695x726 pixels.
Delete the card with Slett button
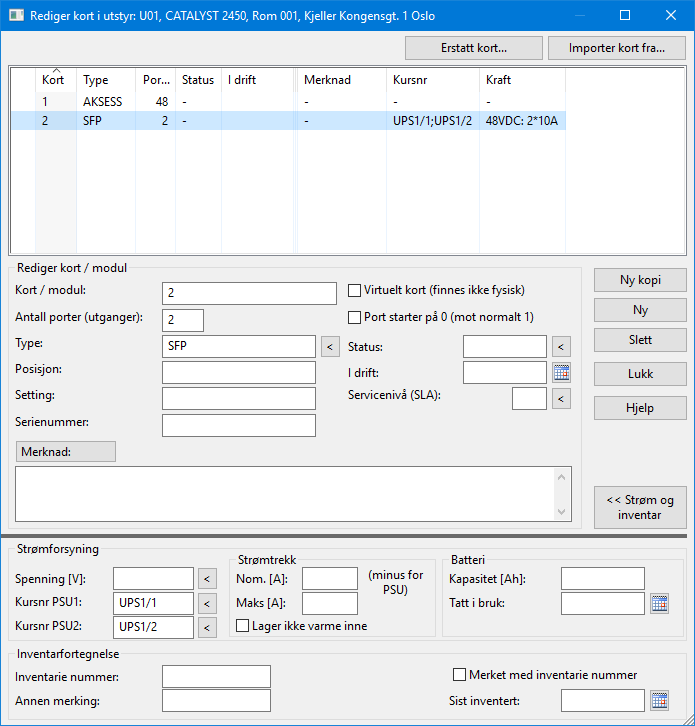click(x=640, y=340)
